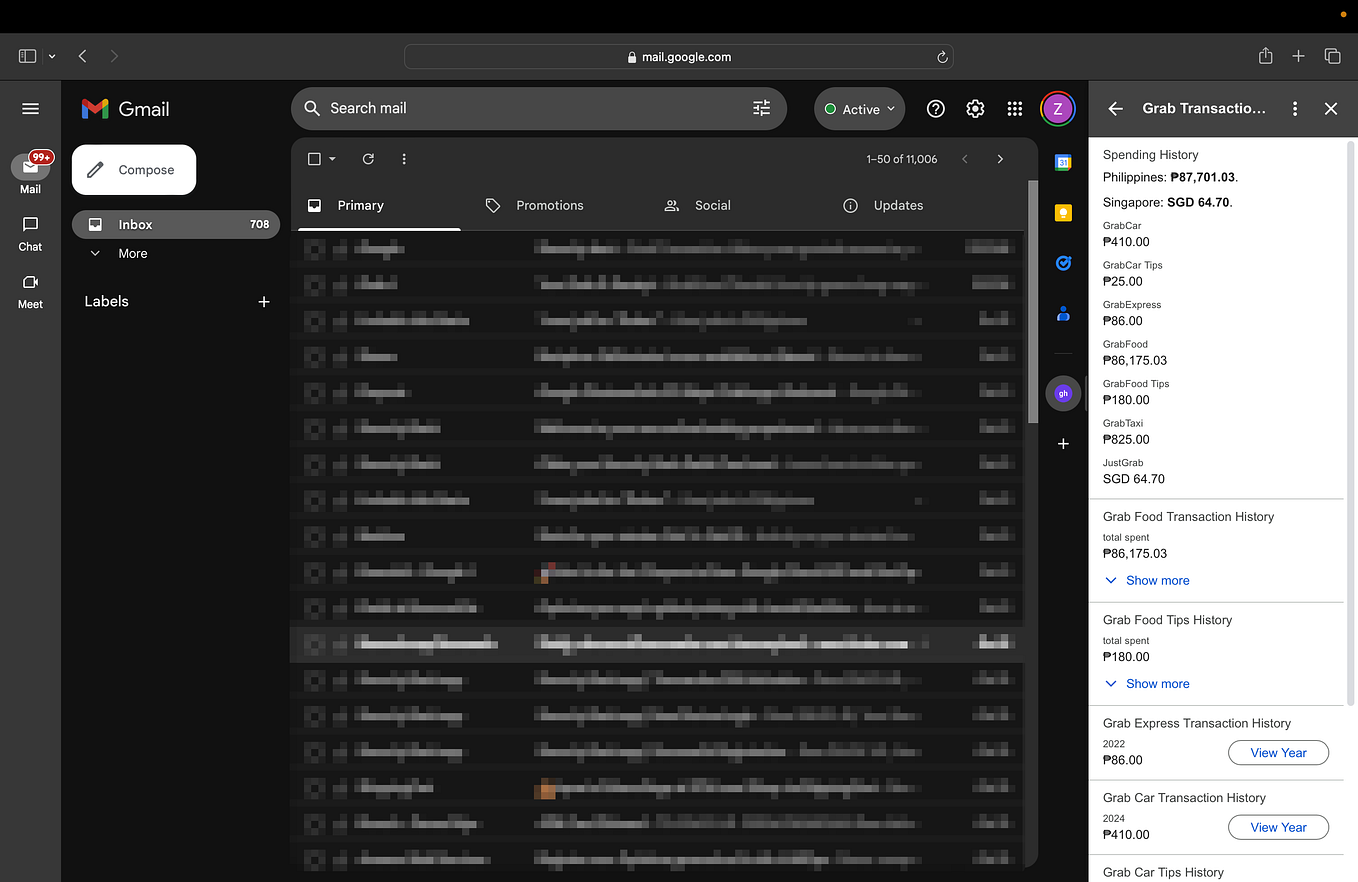Screen dimensions: 1358x882
Task: Click the GrabFood ₱86,175.03 amount in Spending History
Action: pyautogui.click(x=1135, y=361)
